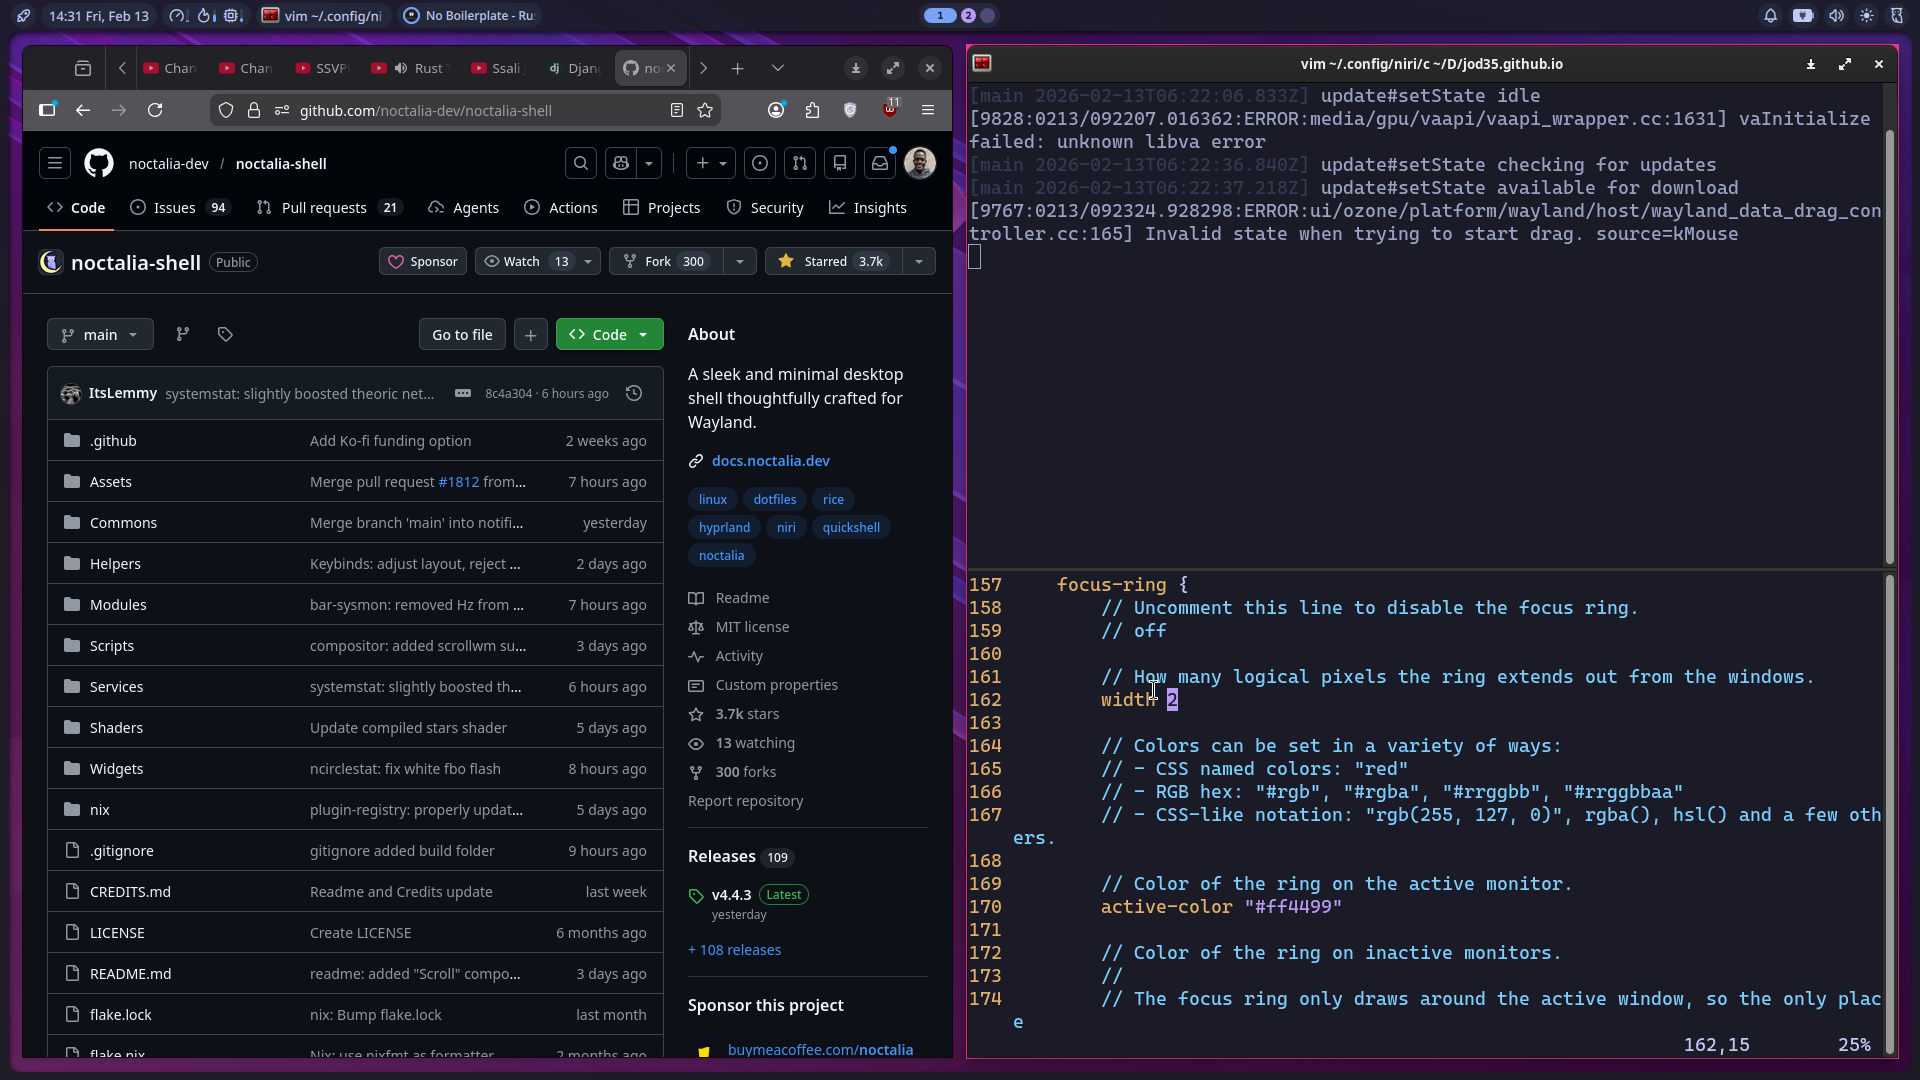Mute audio on the Rust tab

click(x=401, y=68)
